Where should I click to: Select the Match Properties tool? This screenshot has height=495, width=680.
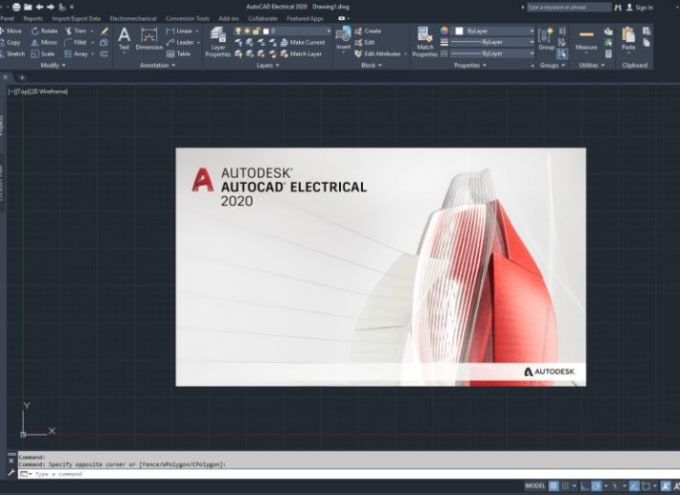click(425, 42)
